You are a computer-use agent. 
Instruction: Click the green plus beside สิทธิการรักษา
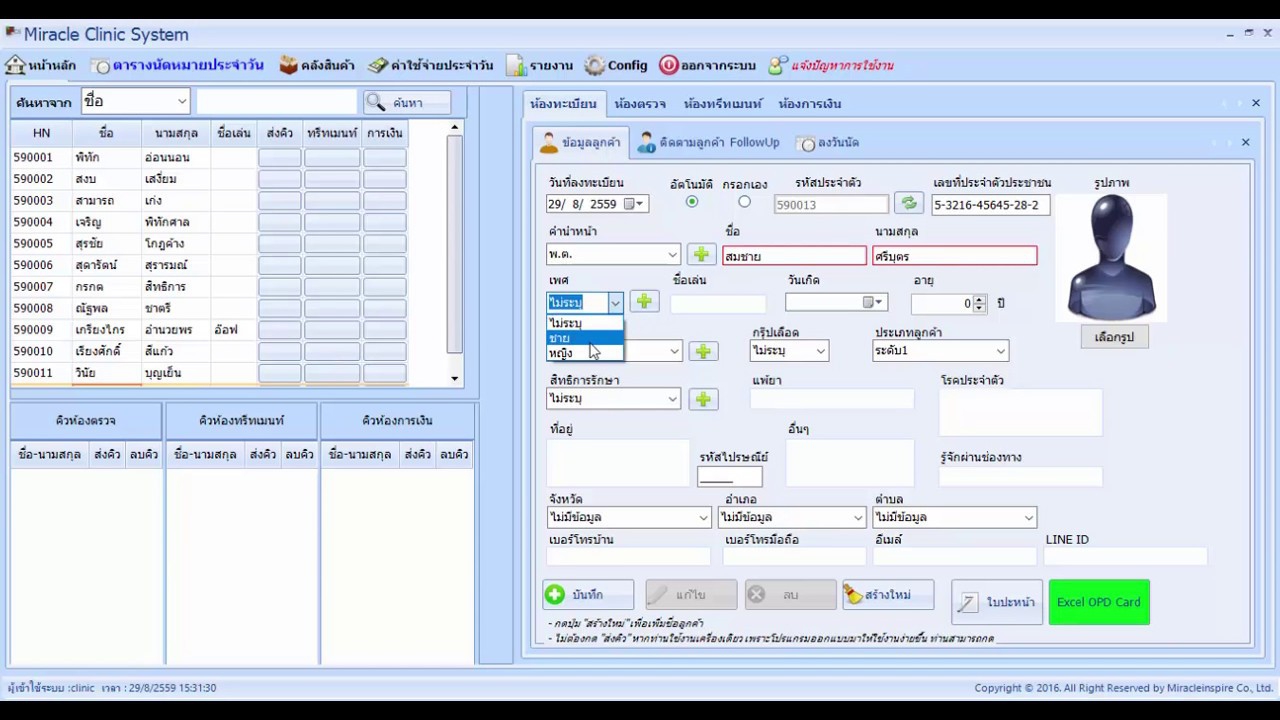tap(703, 399)
